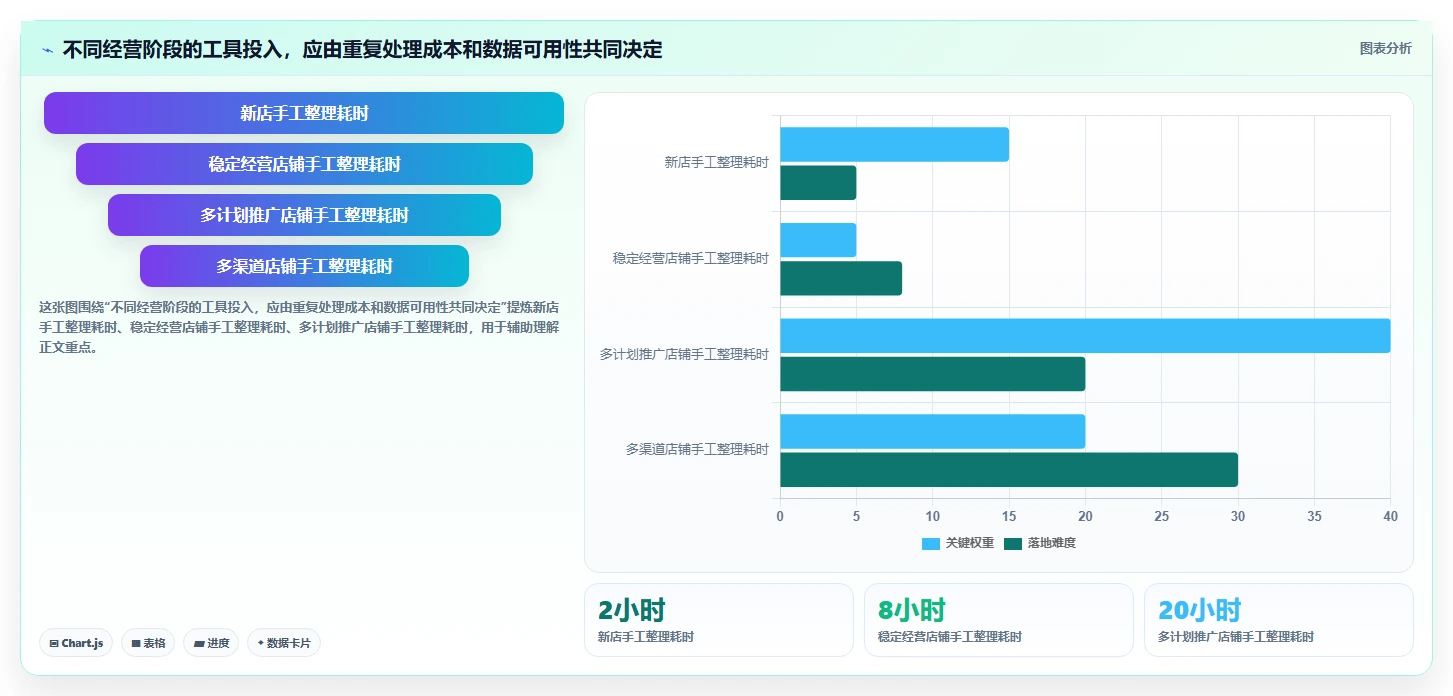The width and height of the screenshot is (1453, 696).
Task: Click green 落地难度 bar for 新店手工整理耗时
Action: click(818, 183)
